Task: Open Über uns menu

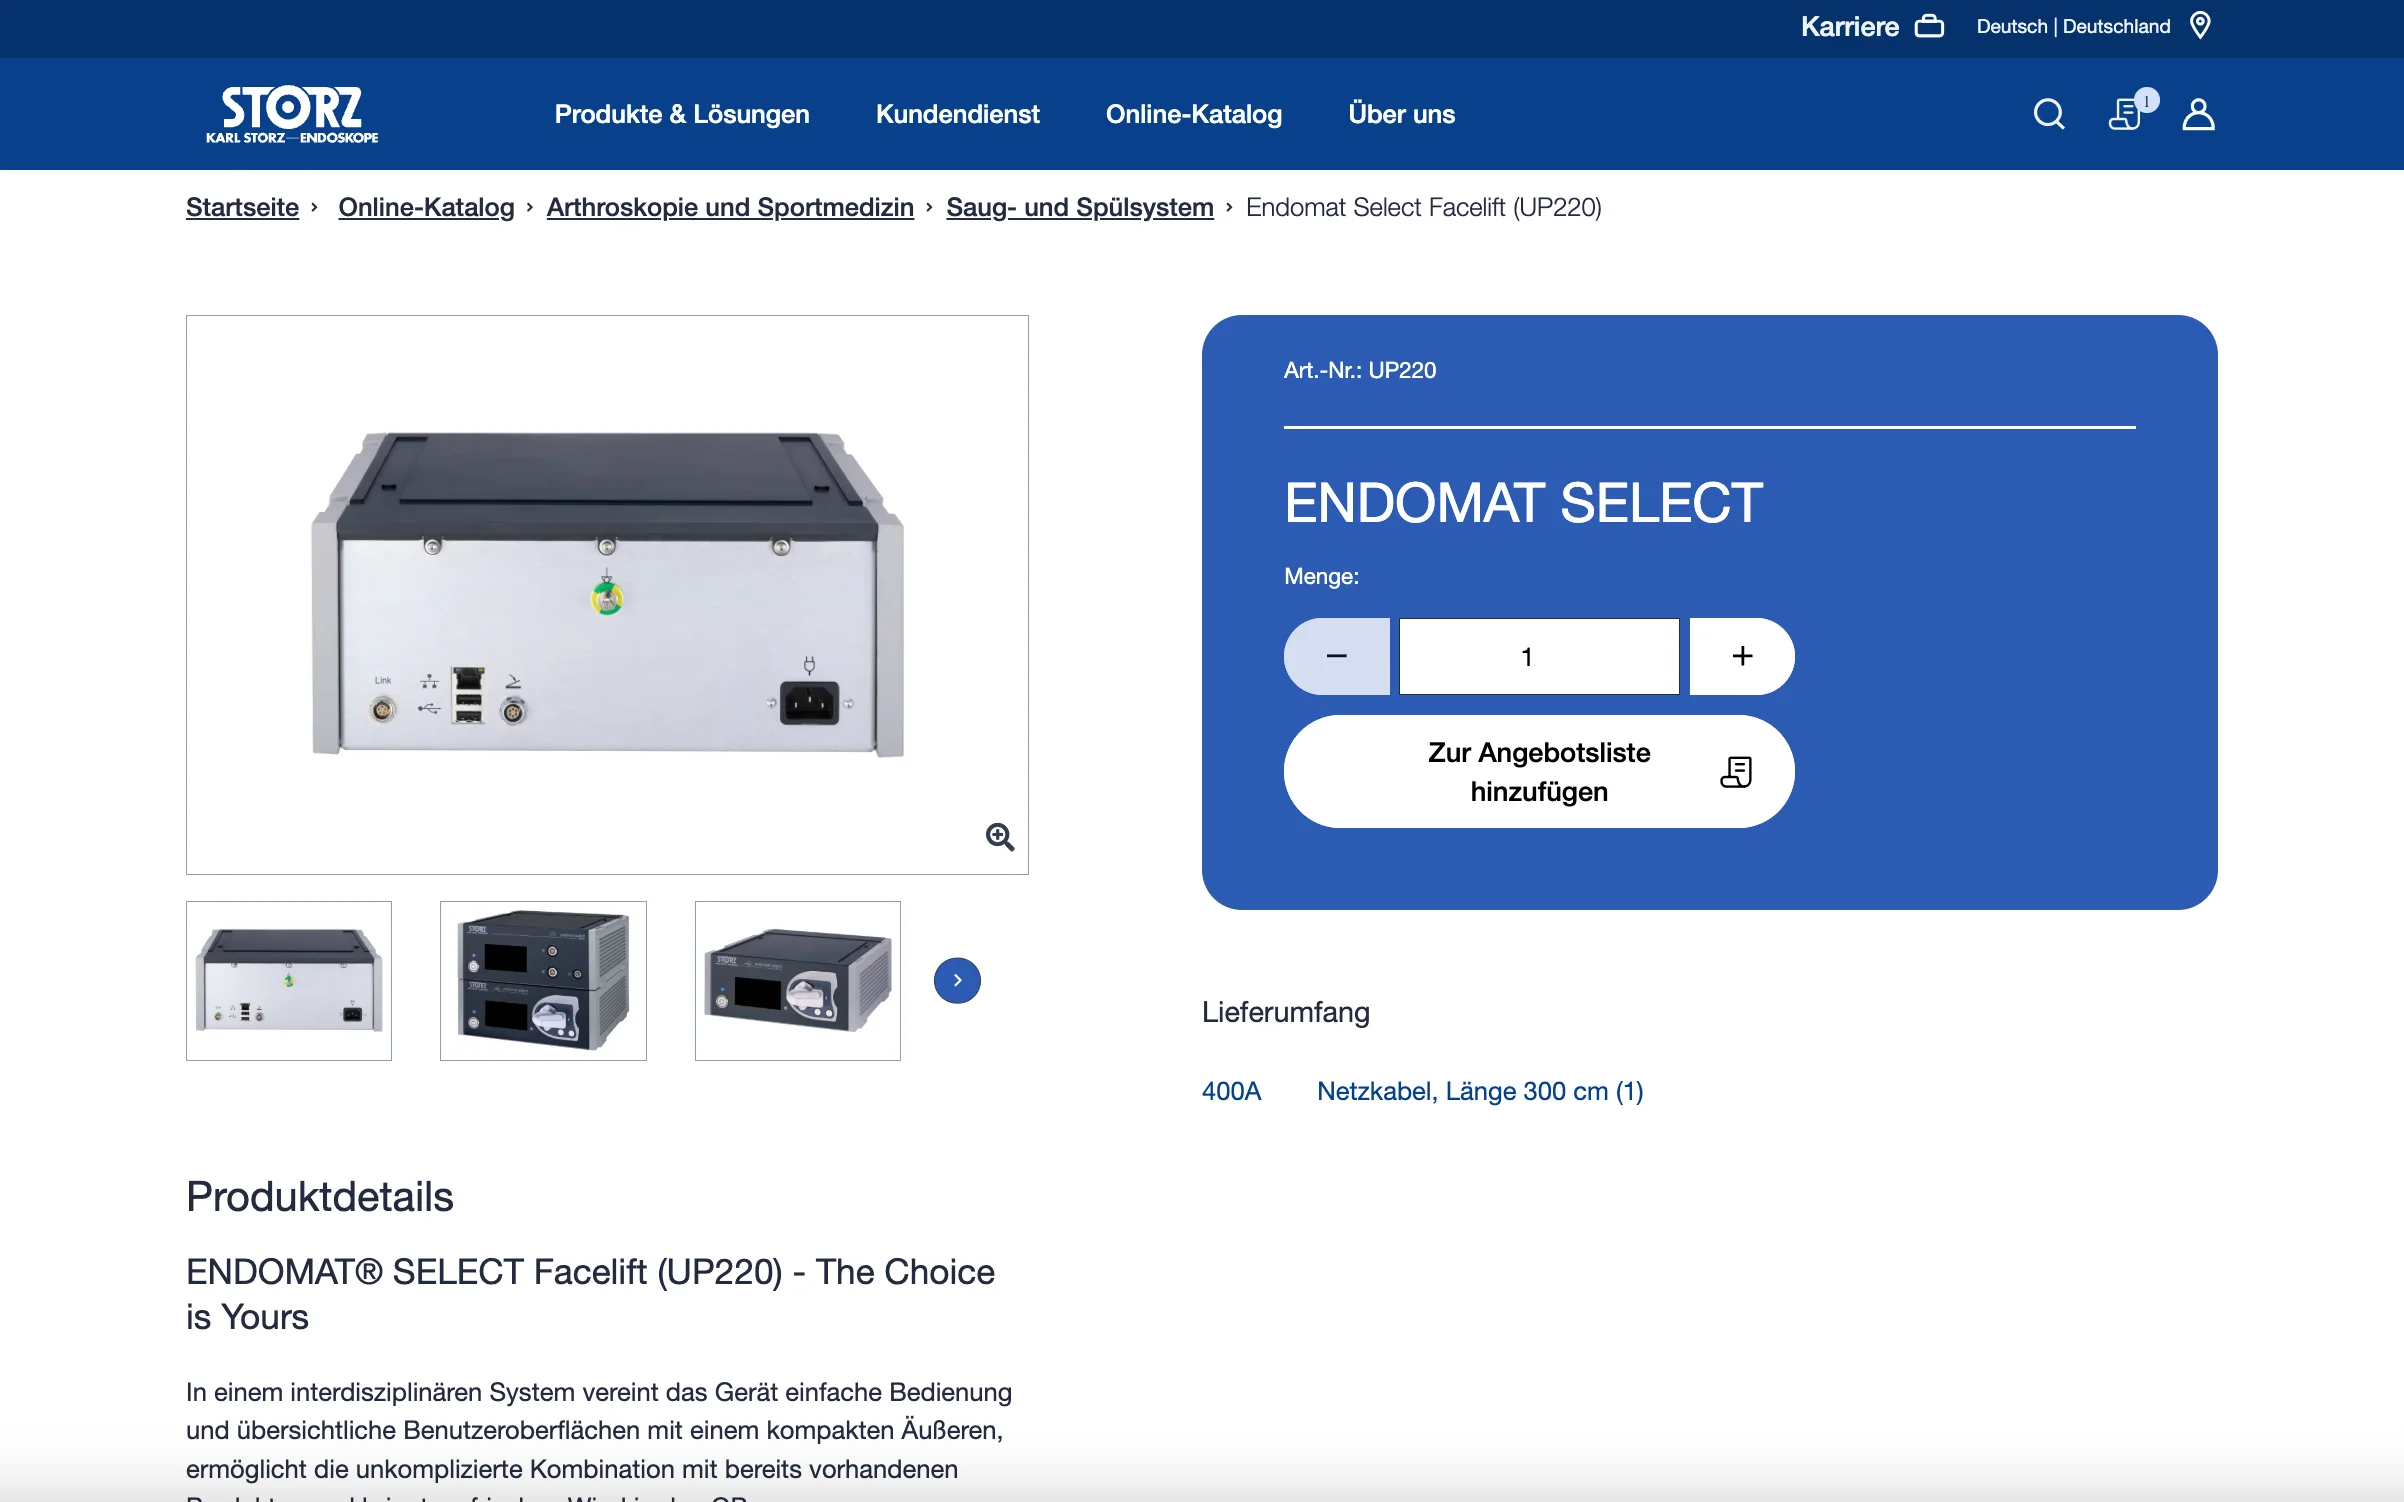Action: point(1402,114)
